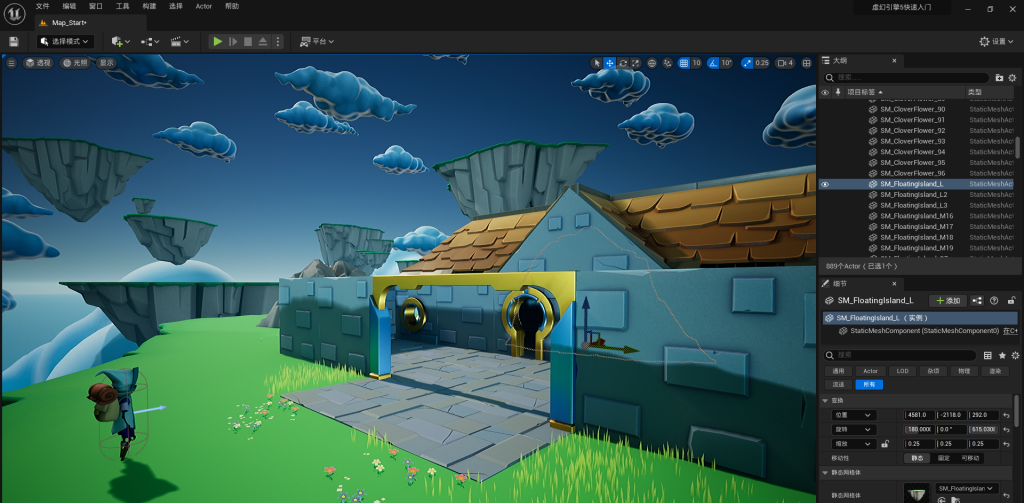Save the current level with floppy icon
Screen dimensions: 1024x503
pyautogui.click(x=14, y=41)
